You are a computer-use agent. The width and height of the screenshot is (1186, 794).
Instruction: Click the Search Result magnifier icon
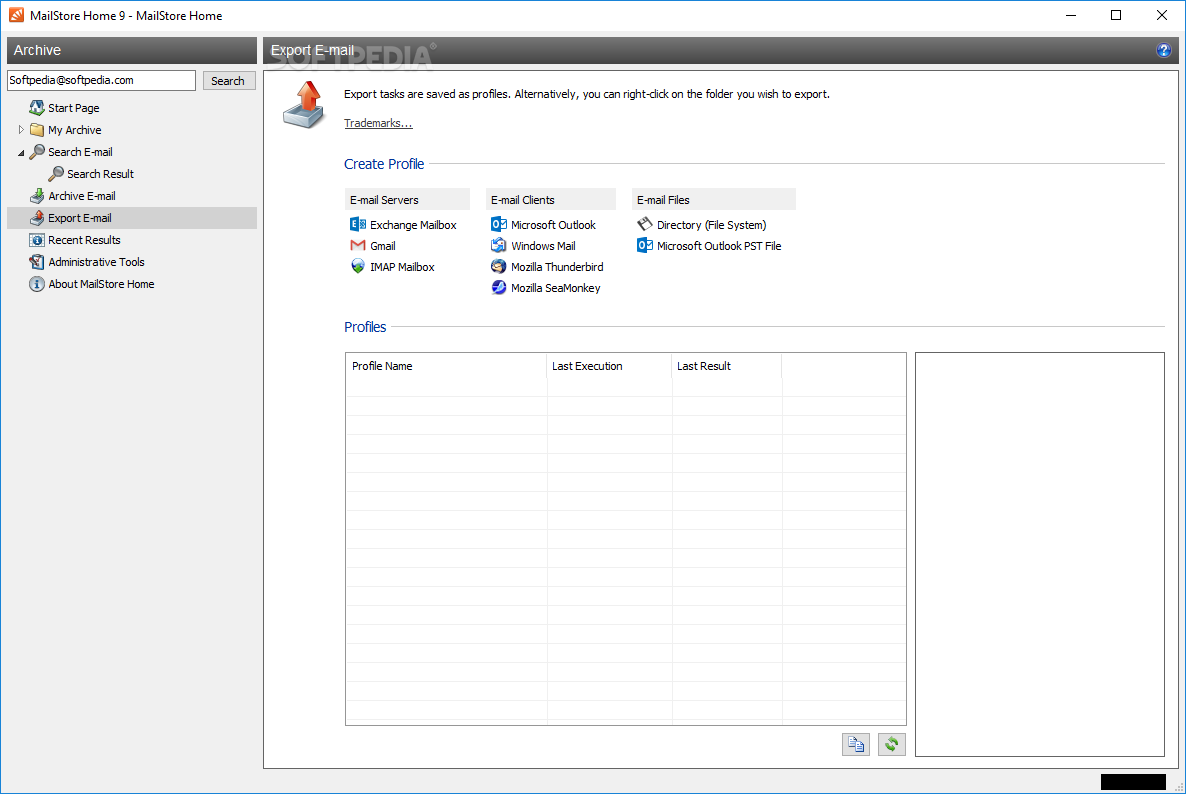56,174
